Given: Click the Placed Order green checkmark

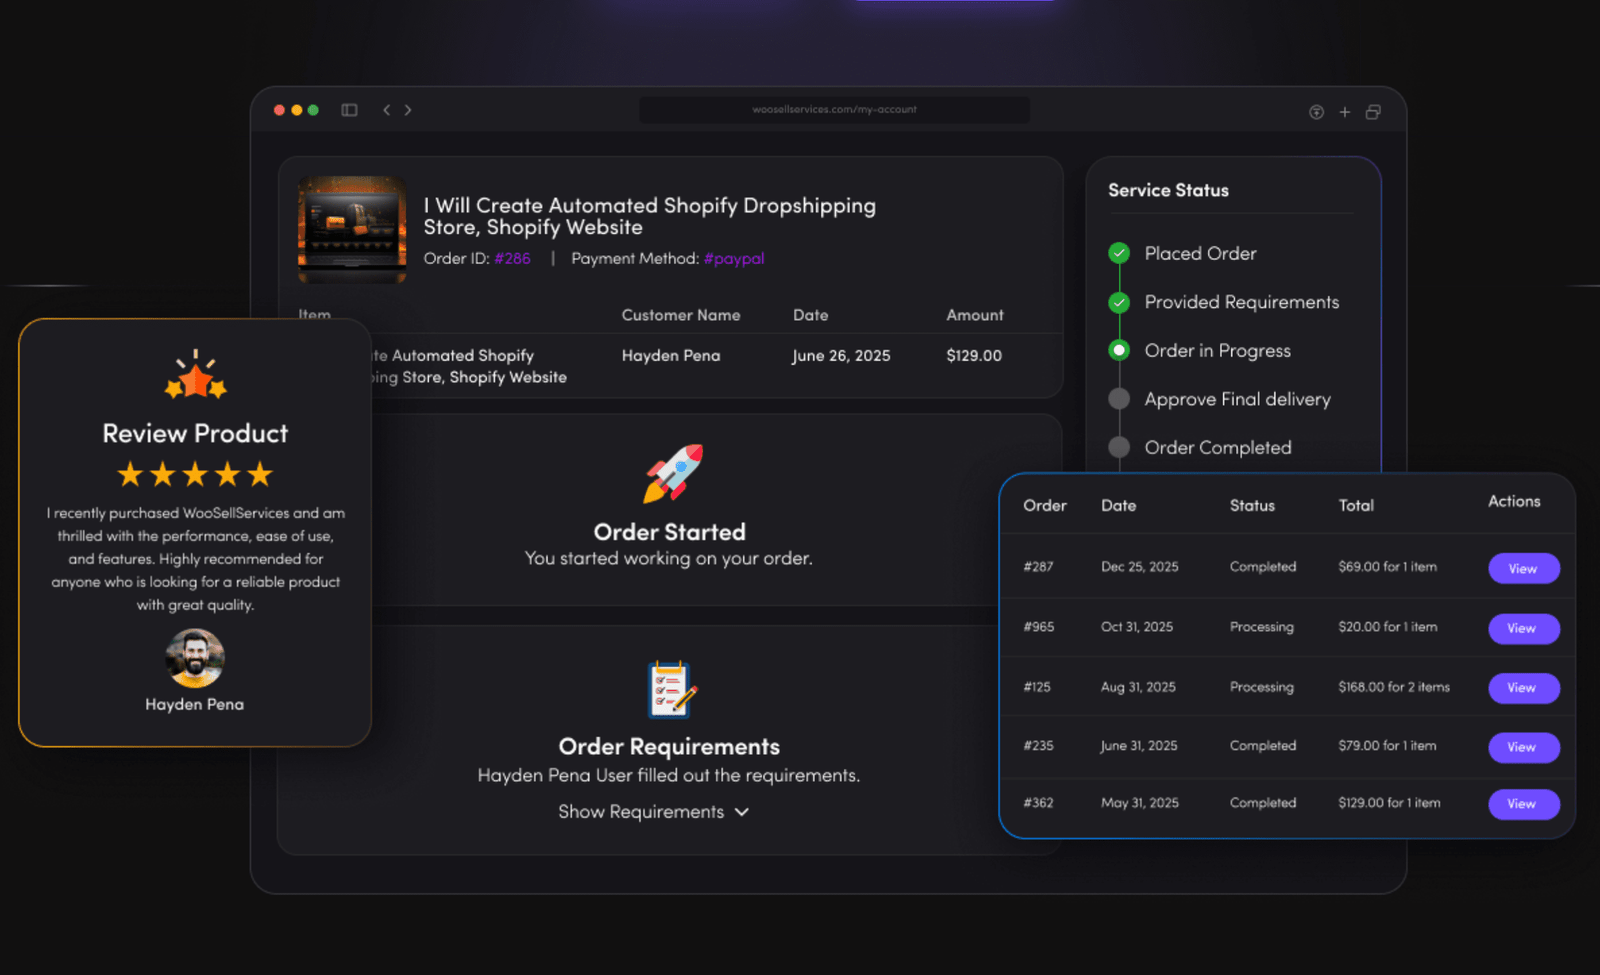Looking at the screenshot, I should coord(1119,253).
